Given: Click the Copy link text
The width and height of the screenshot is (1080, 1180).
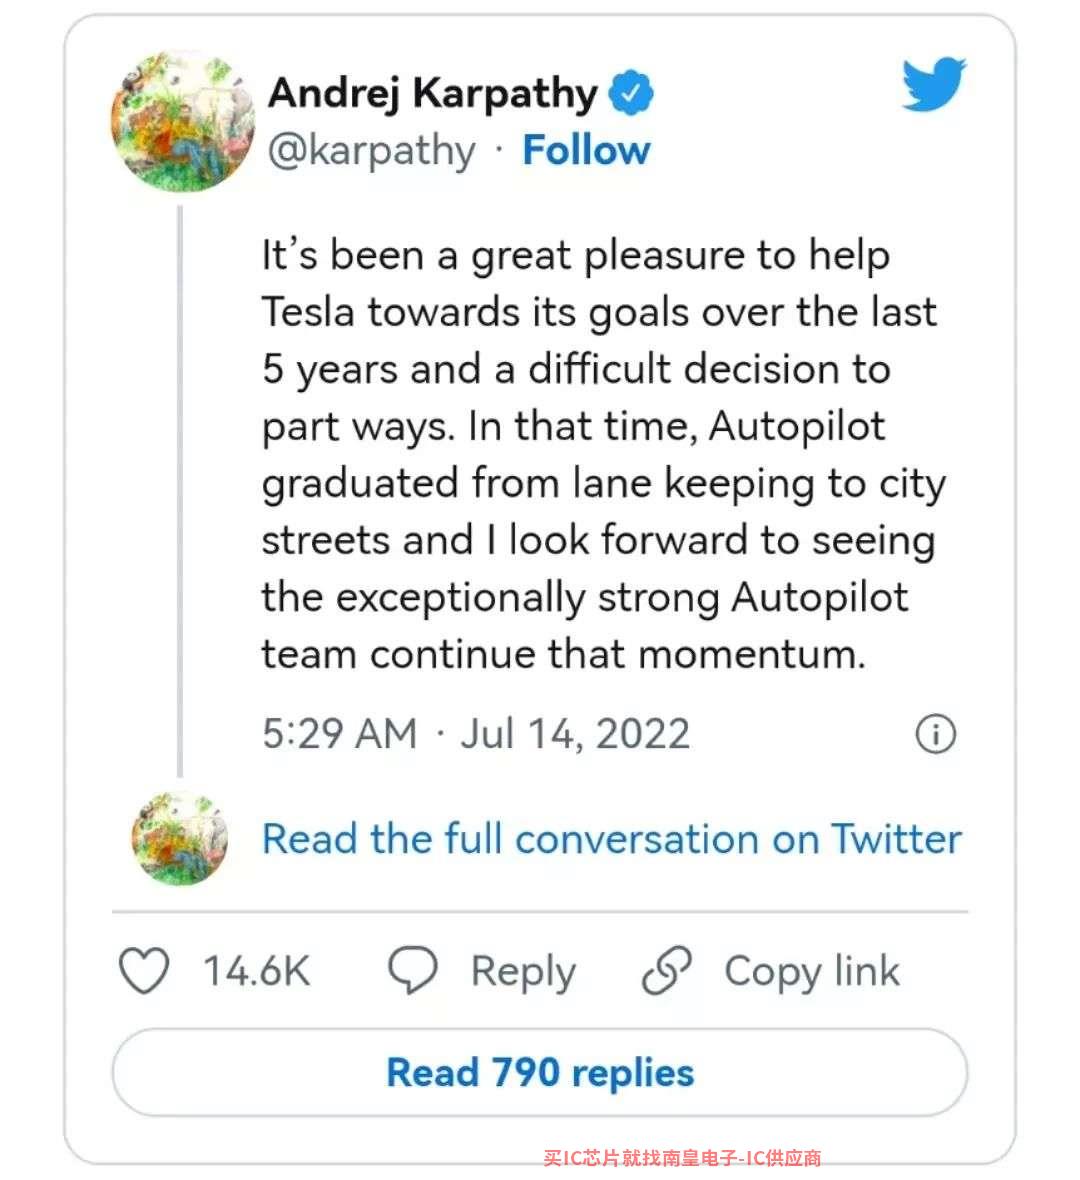Looking at the screenshot, I should point(812,972).
